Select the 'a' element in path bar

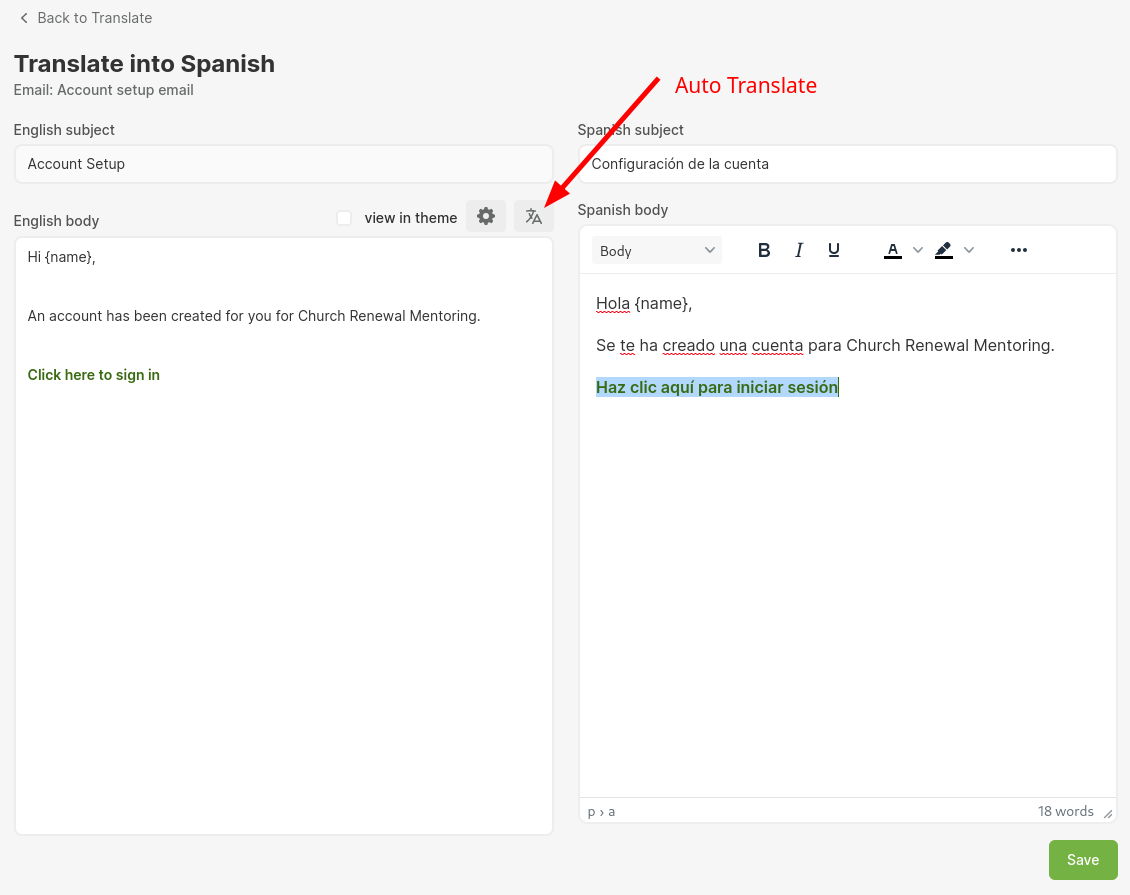pos(612,812)
